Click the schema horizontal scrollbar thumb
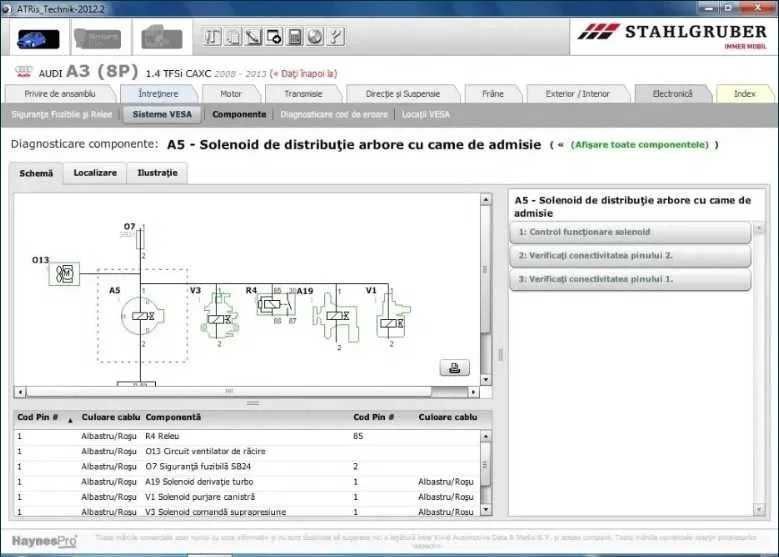The height and width of the screenshot is (557, 779). [229, 392]
